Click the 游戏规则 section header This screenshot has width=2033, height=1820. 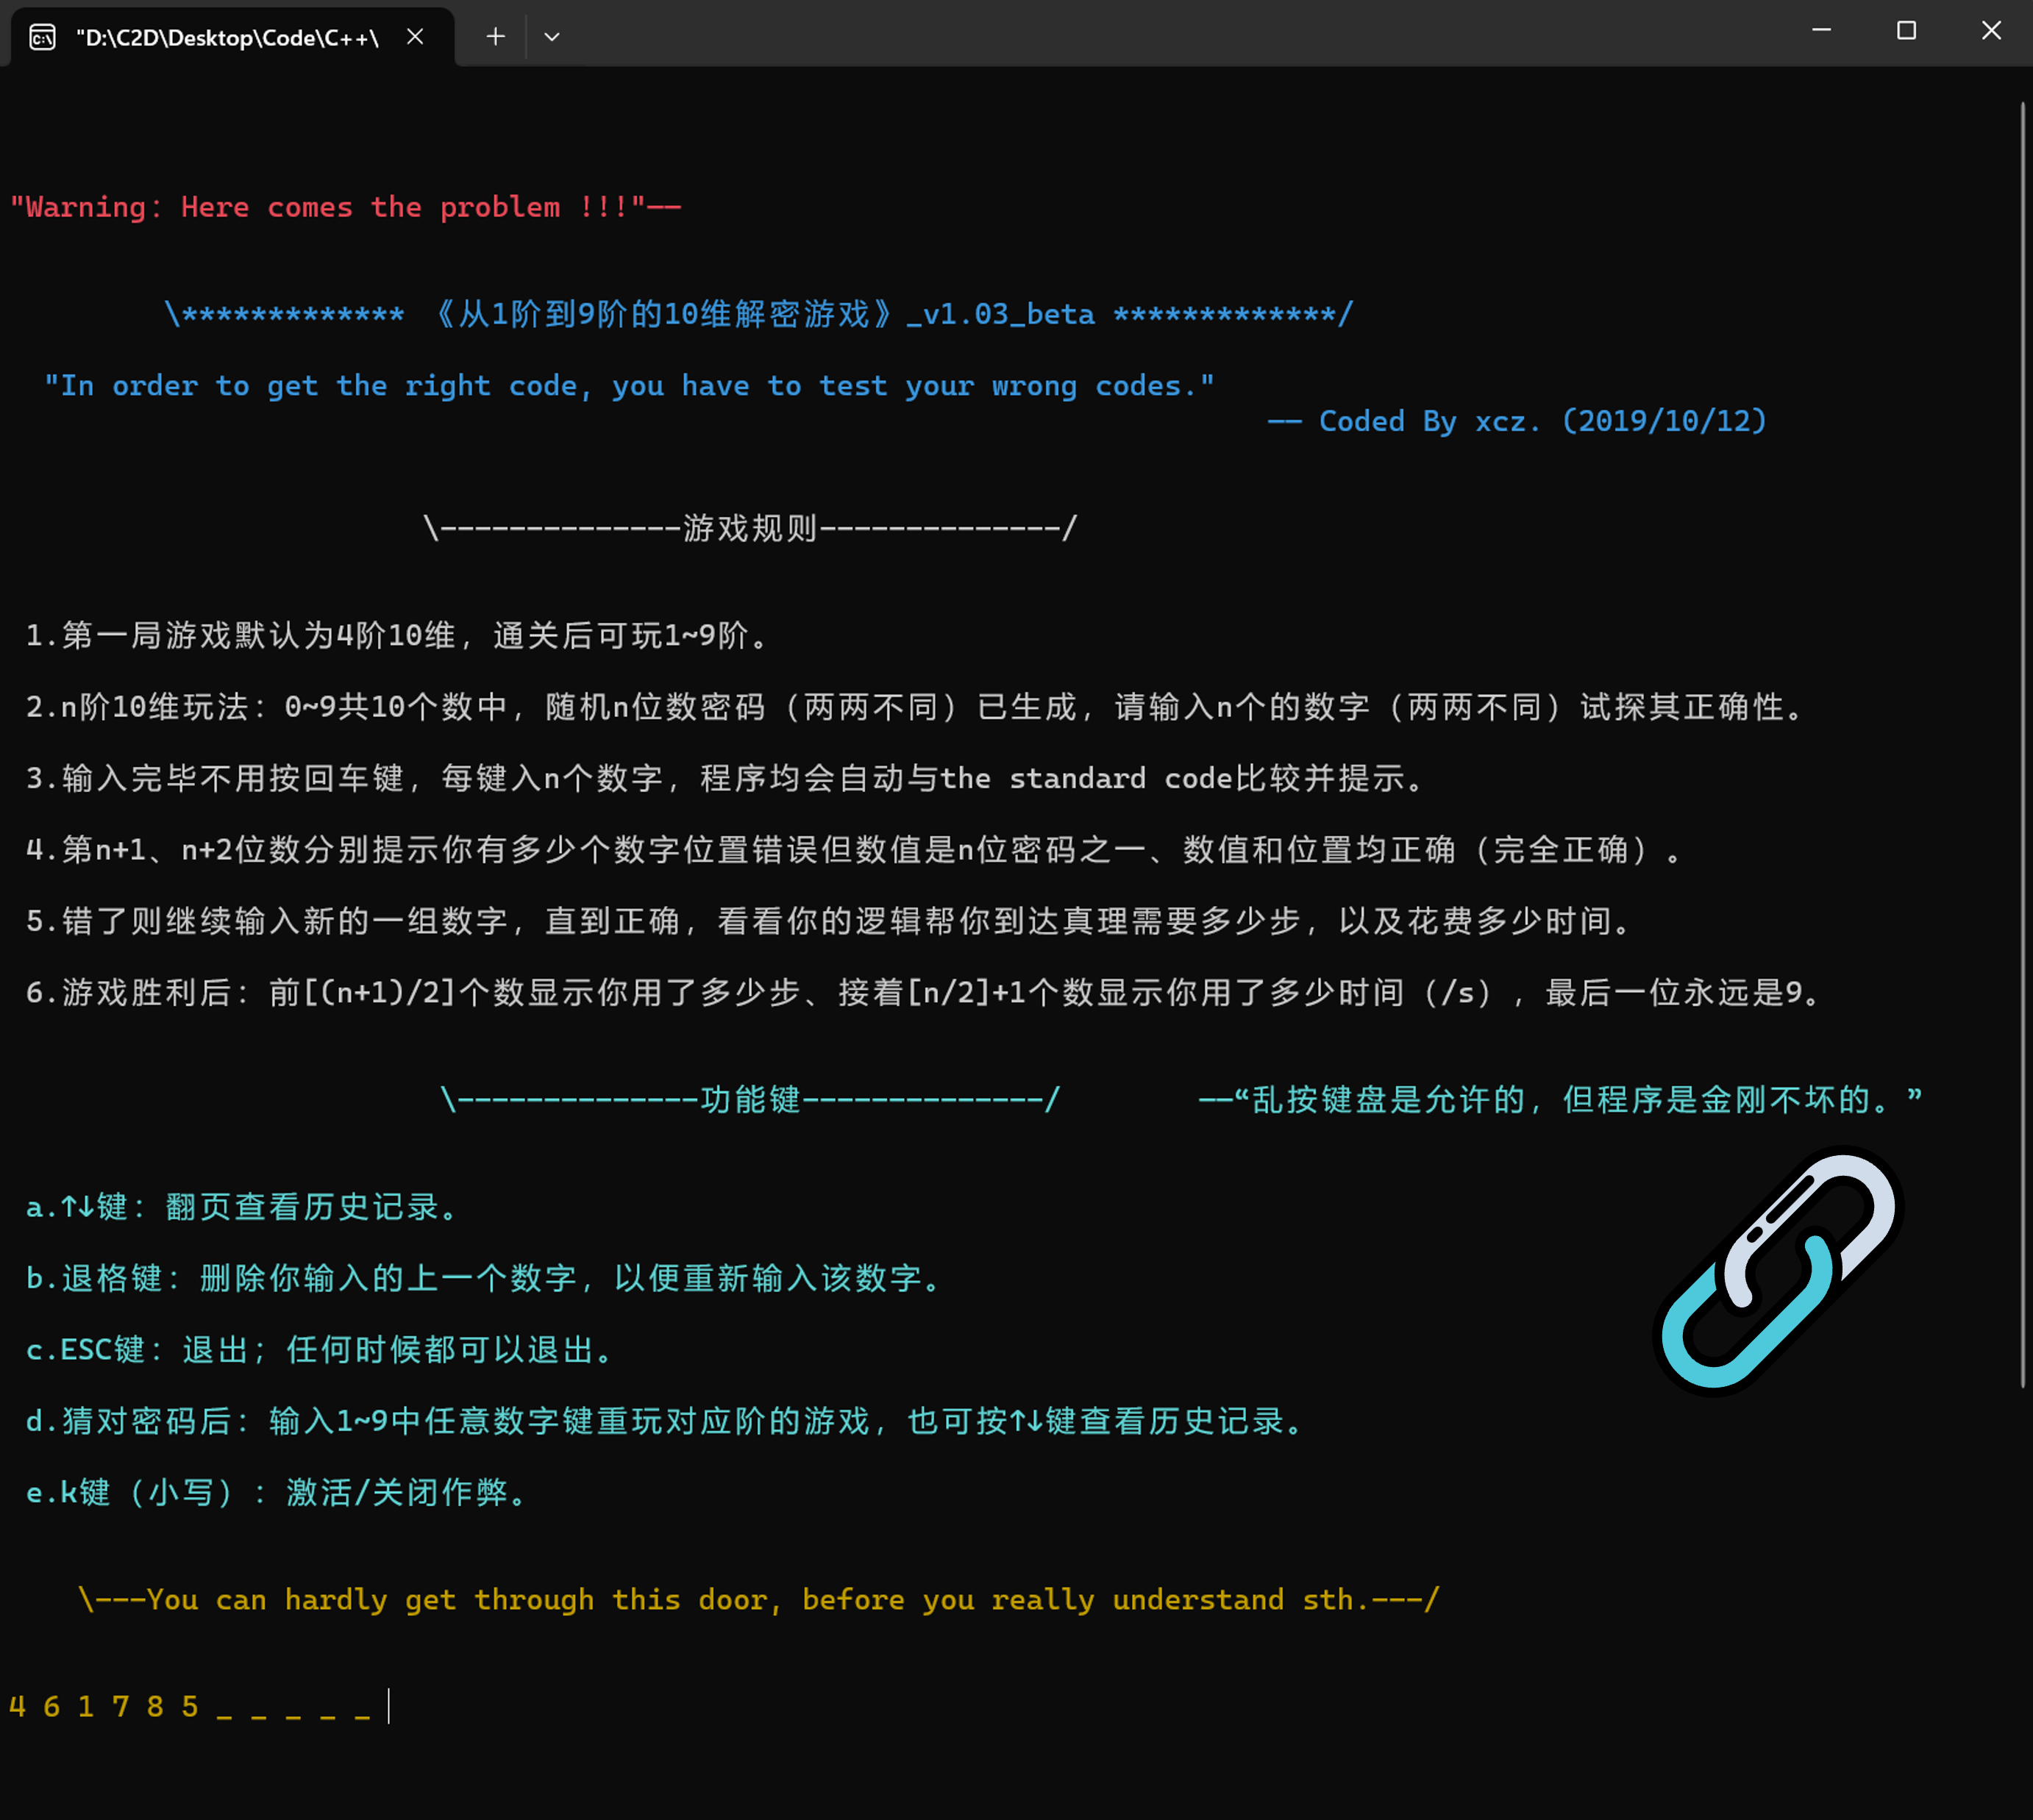(x=750, y=528)
